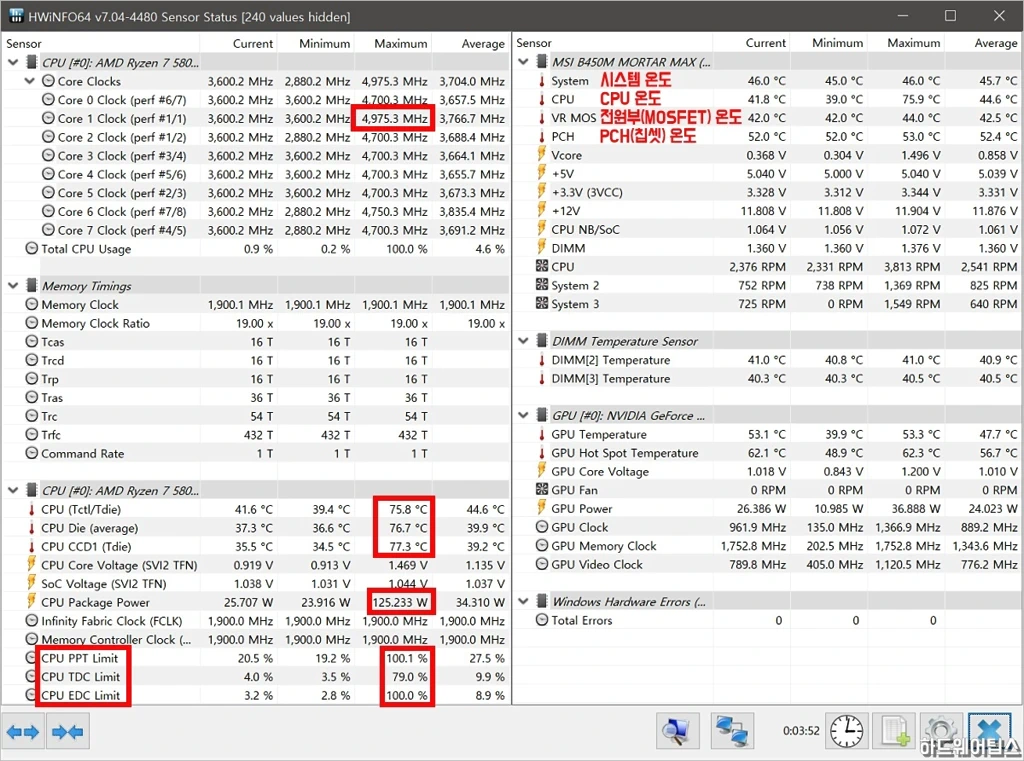Click the Memory Clock circle icon

[31, 304]
